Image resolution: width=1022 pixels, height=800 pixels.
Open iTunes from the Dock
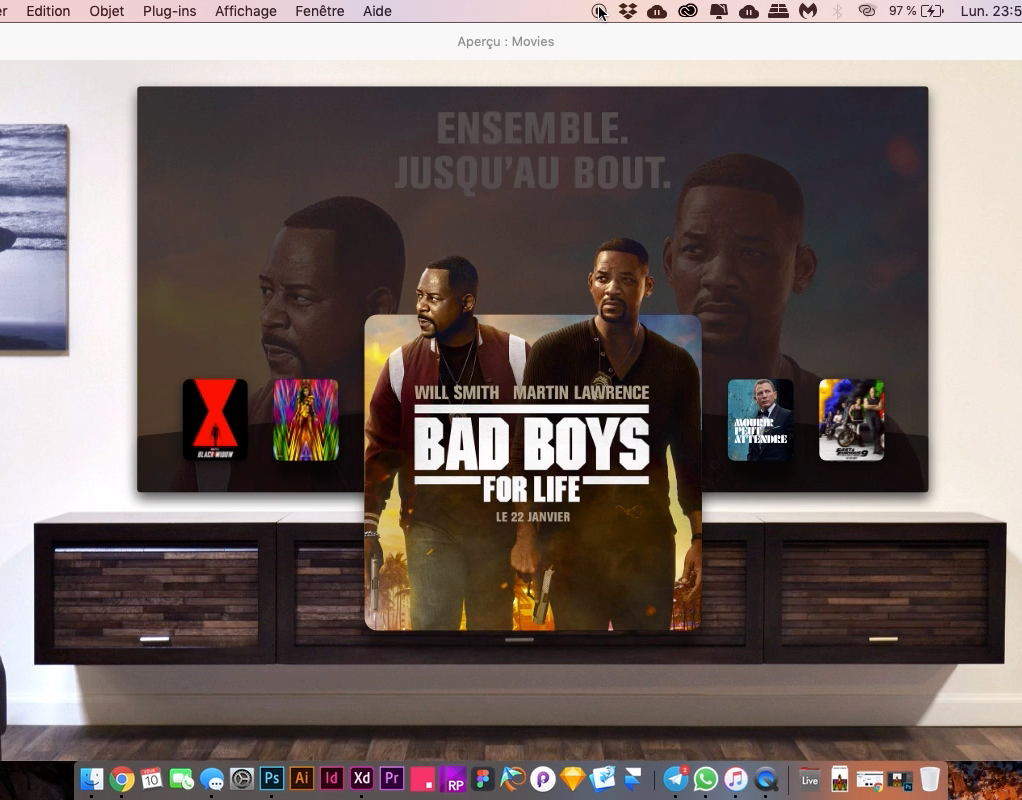click(x=736, y=778)
